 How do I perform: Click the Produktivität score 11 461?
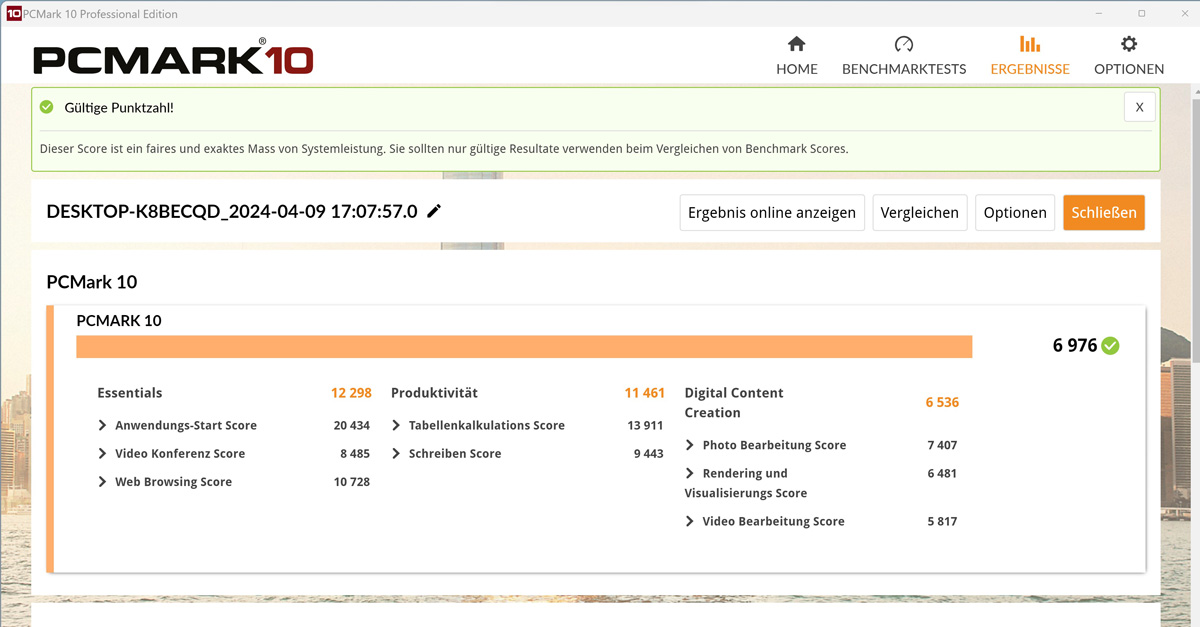coord(644,393)
